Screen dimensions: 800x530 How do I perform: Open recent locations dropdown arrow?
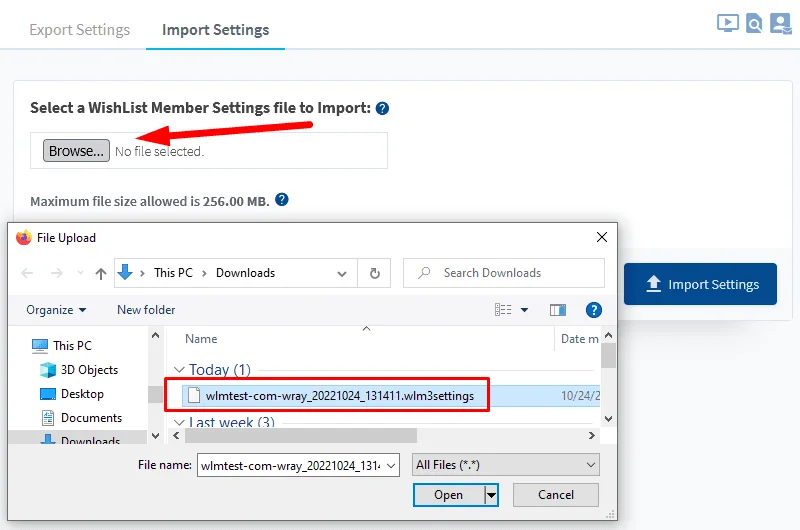[80, 273]
